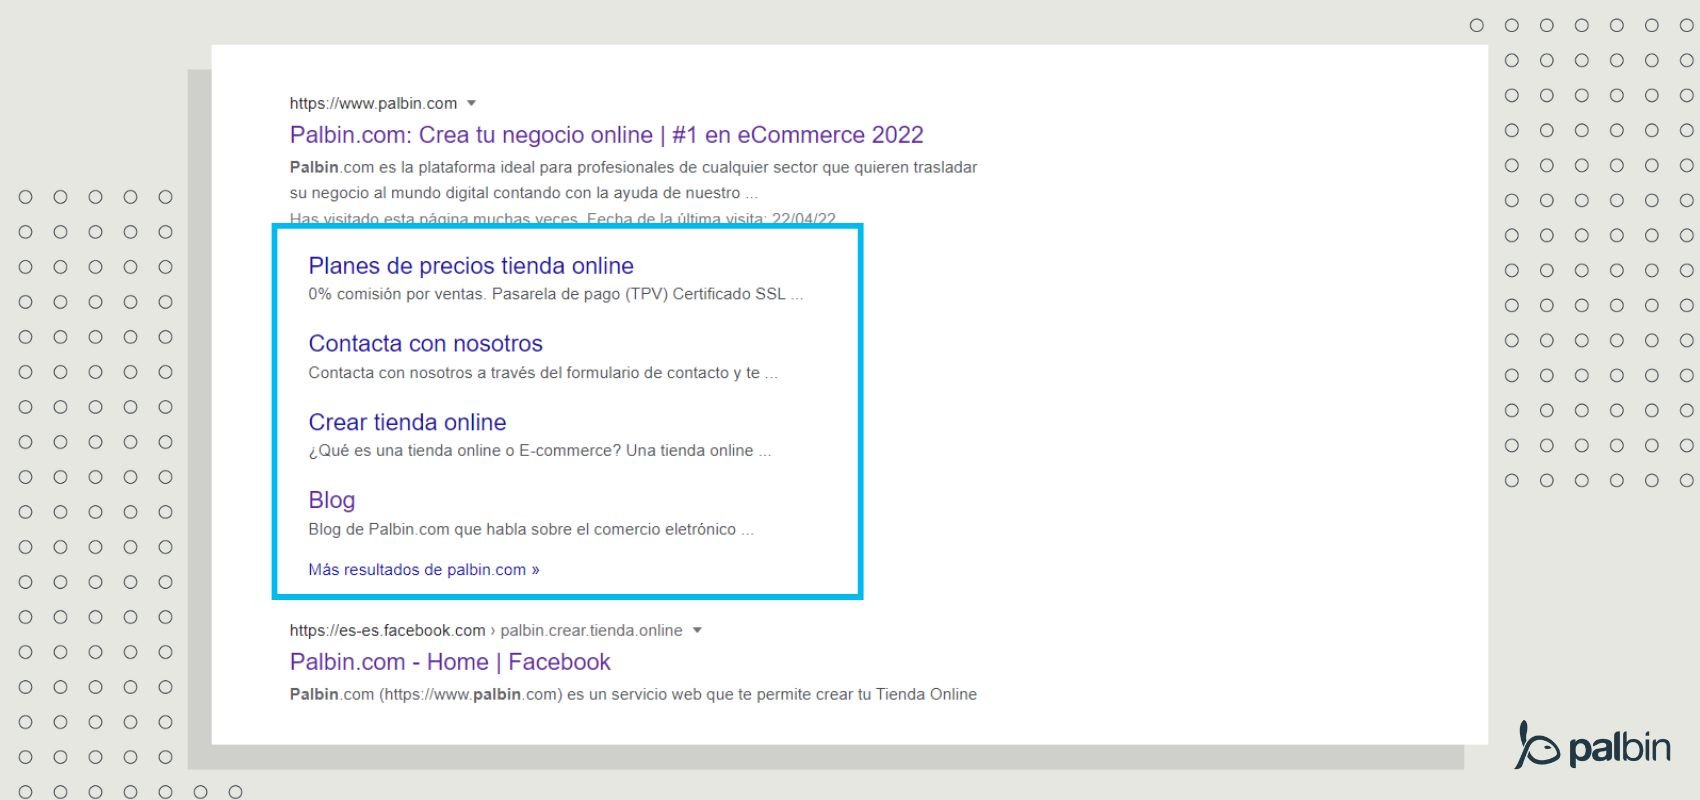
Task: Open the 'Palbin.com - Home | Facebook' result
Action: click(450, 662)
